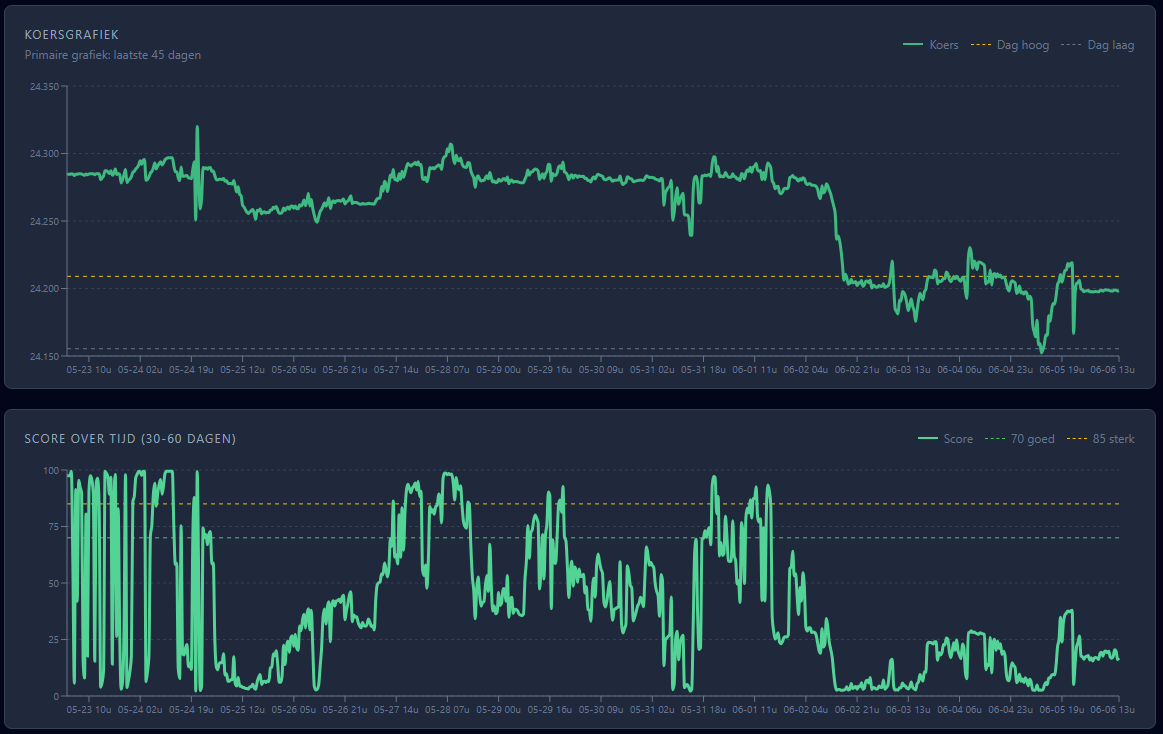1163x734 pixels.
Task: Select the '06-05 19u' tick in the price chart
Action: tap(1061, 369)
